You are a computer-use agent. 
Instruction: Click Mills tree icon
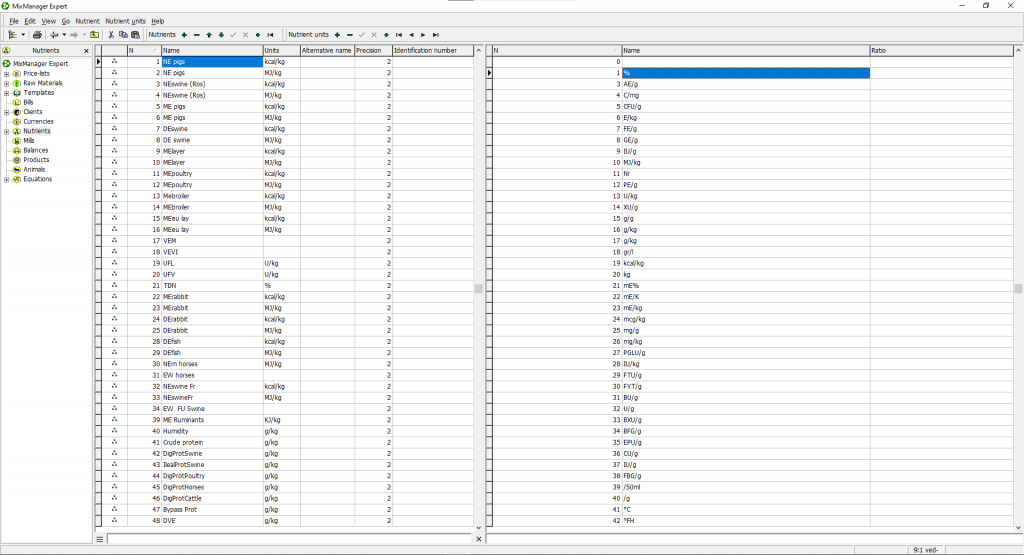(x=17, y=140)
